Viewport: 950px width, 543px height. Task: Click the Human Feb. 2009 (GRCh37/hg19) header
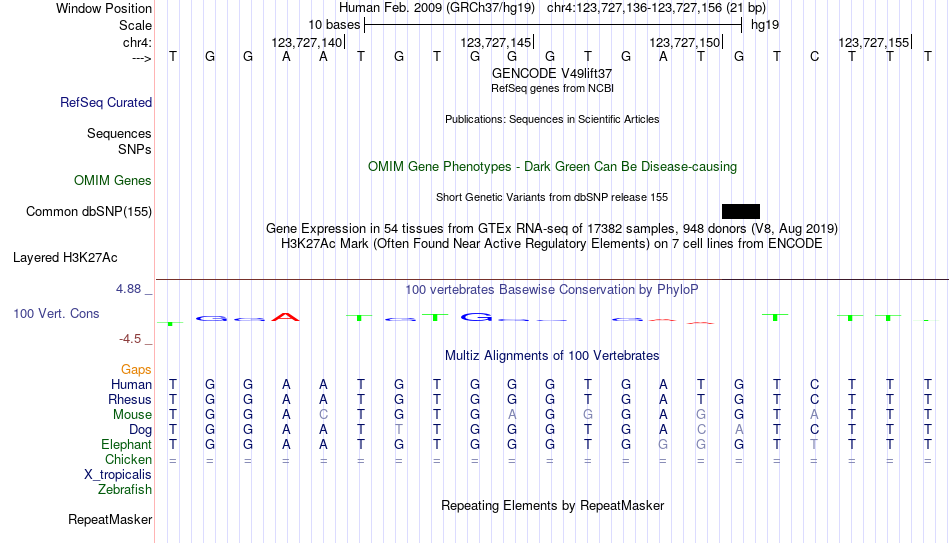pos(437,8)
